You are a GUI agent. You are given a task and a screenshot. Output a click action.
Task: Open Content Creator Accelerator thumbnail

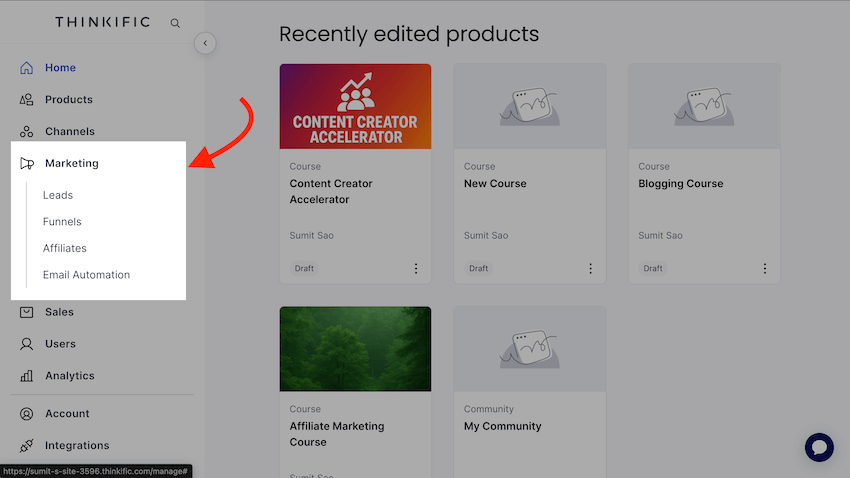356,106
